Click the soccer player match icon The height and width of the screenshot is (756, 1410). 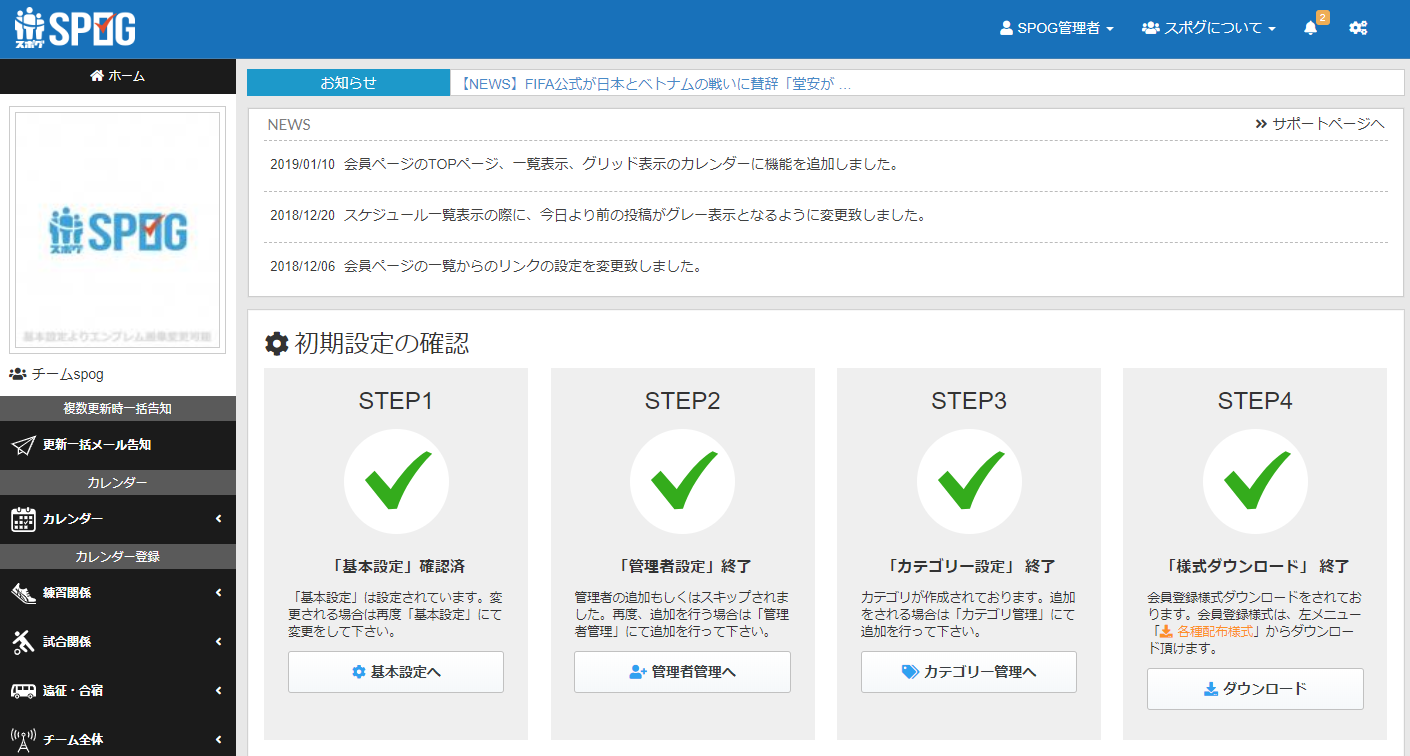23,642
